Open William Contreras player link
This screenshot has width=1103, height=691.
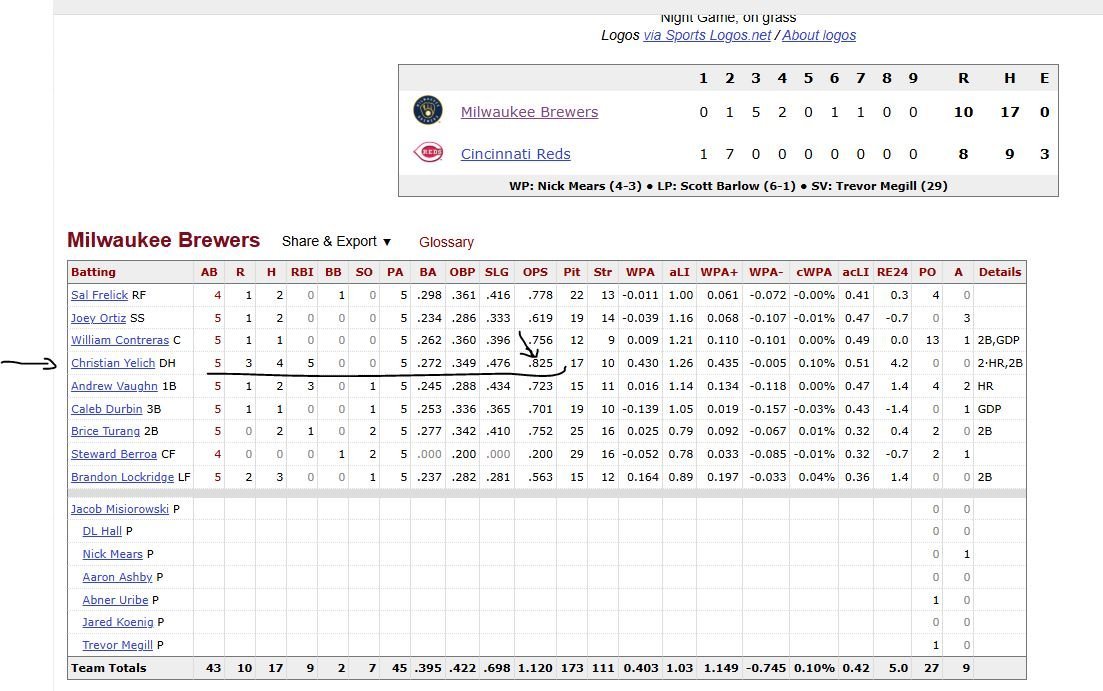pos(120,340)
